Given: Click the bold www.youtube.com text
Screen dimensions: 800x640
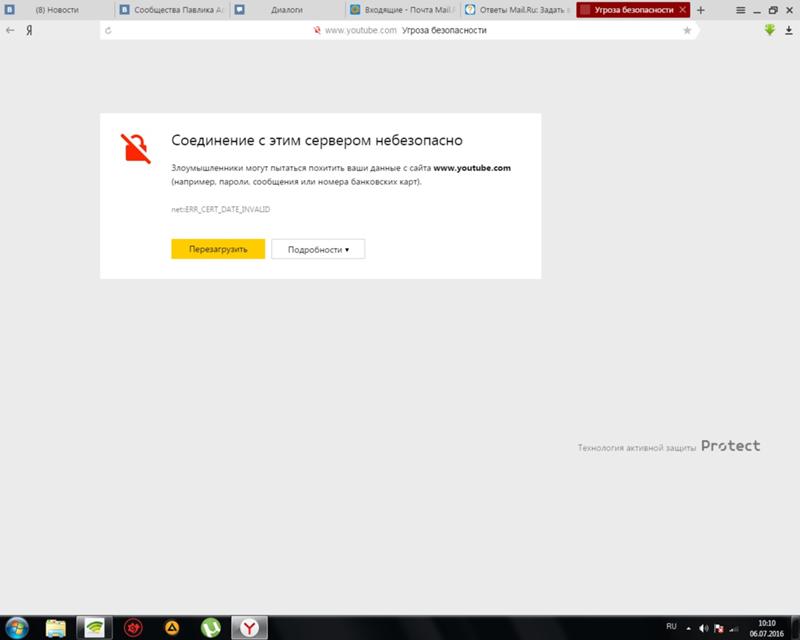Looking at the screenshot, I should 472,168.
